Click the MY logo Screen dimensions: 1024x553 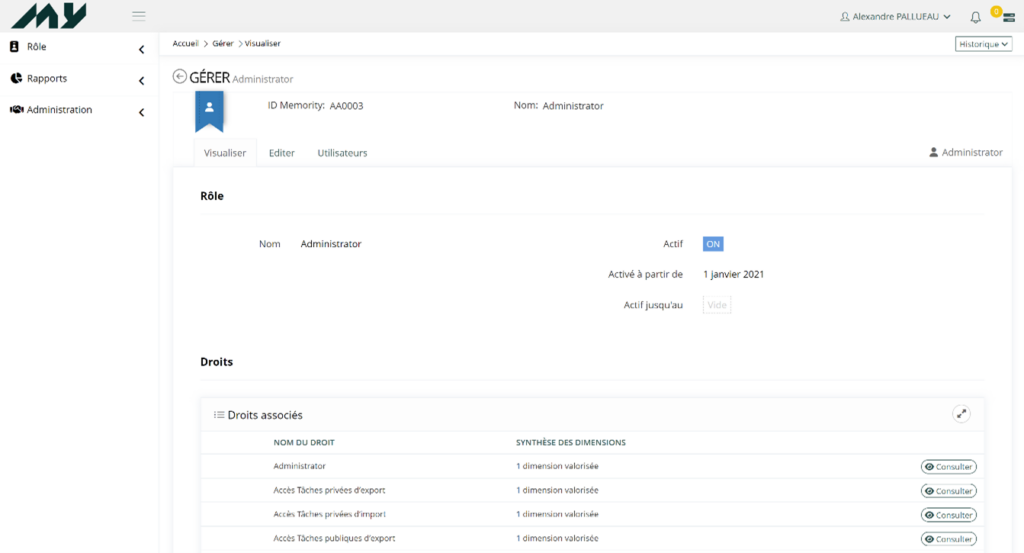[50, 16]
